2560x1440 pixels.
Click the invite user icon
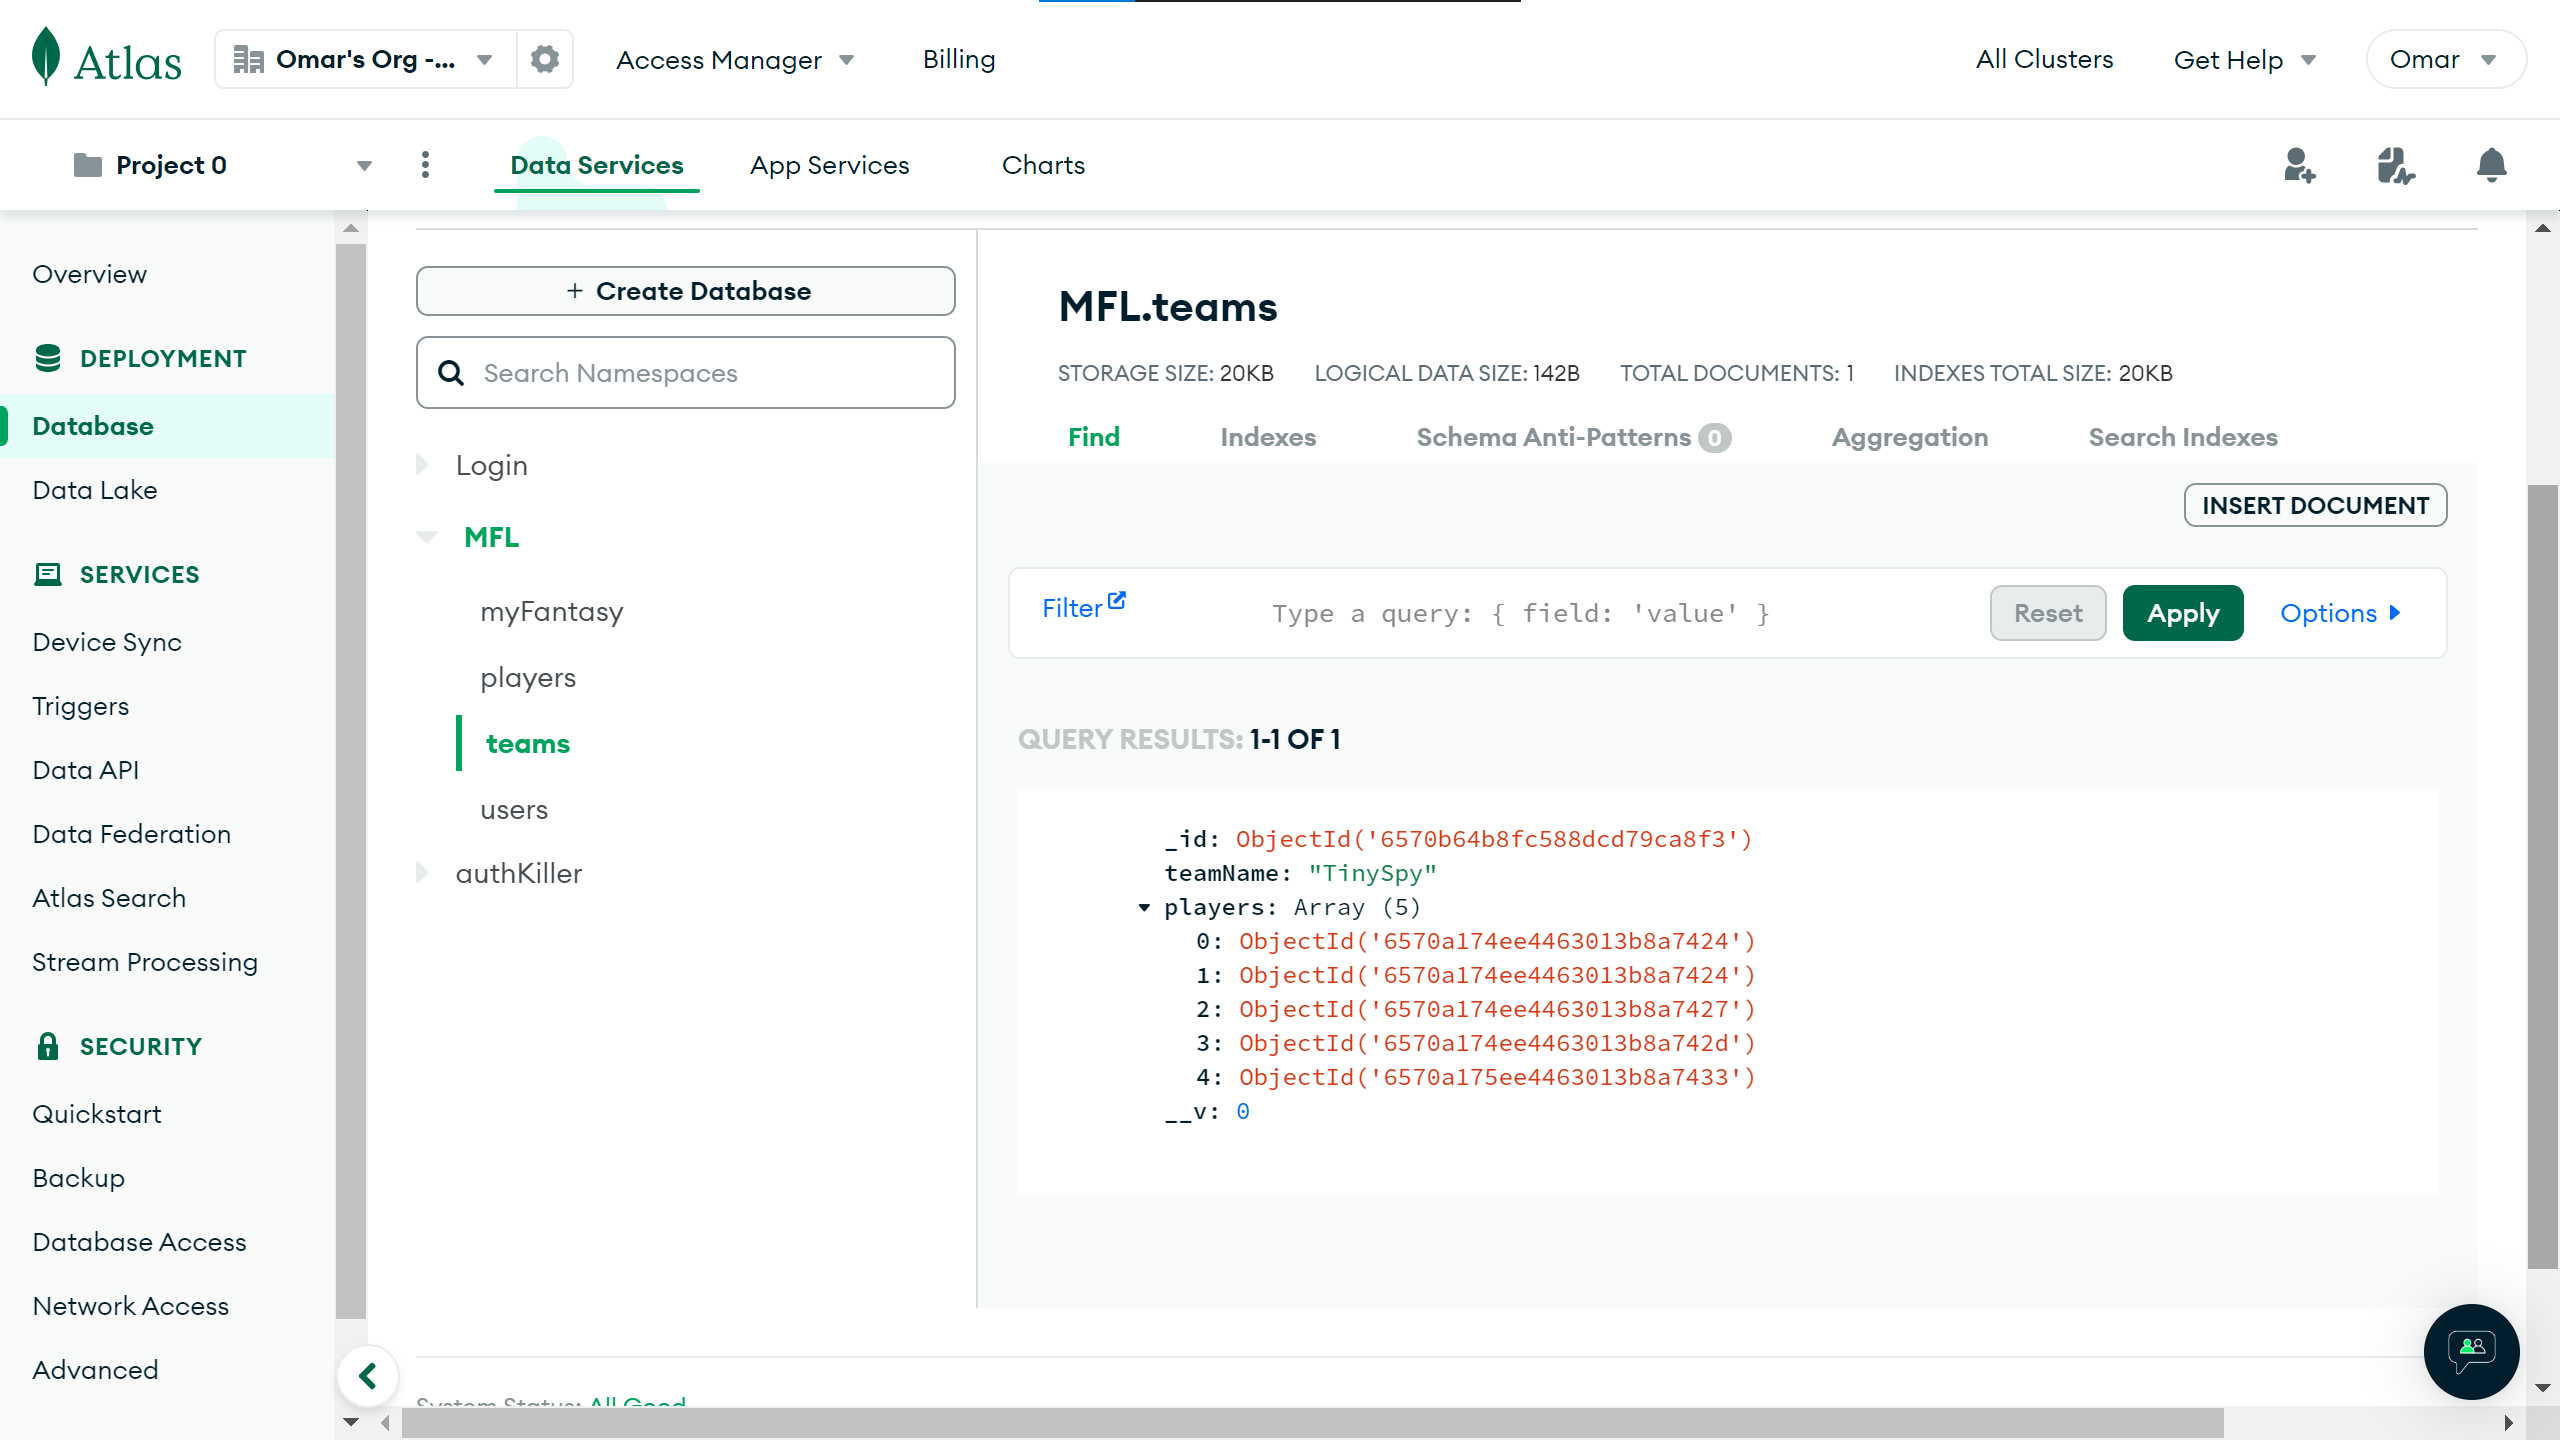(2299, 165)
